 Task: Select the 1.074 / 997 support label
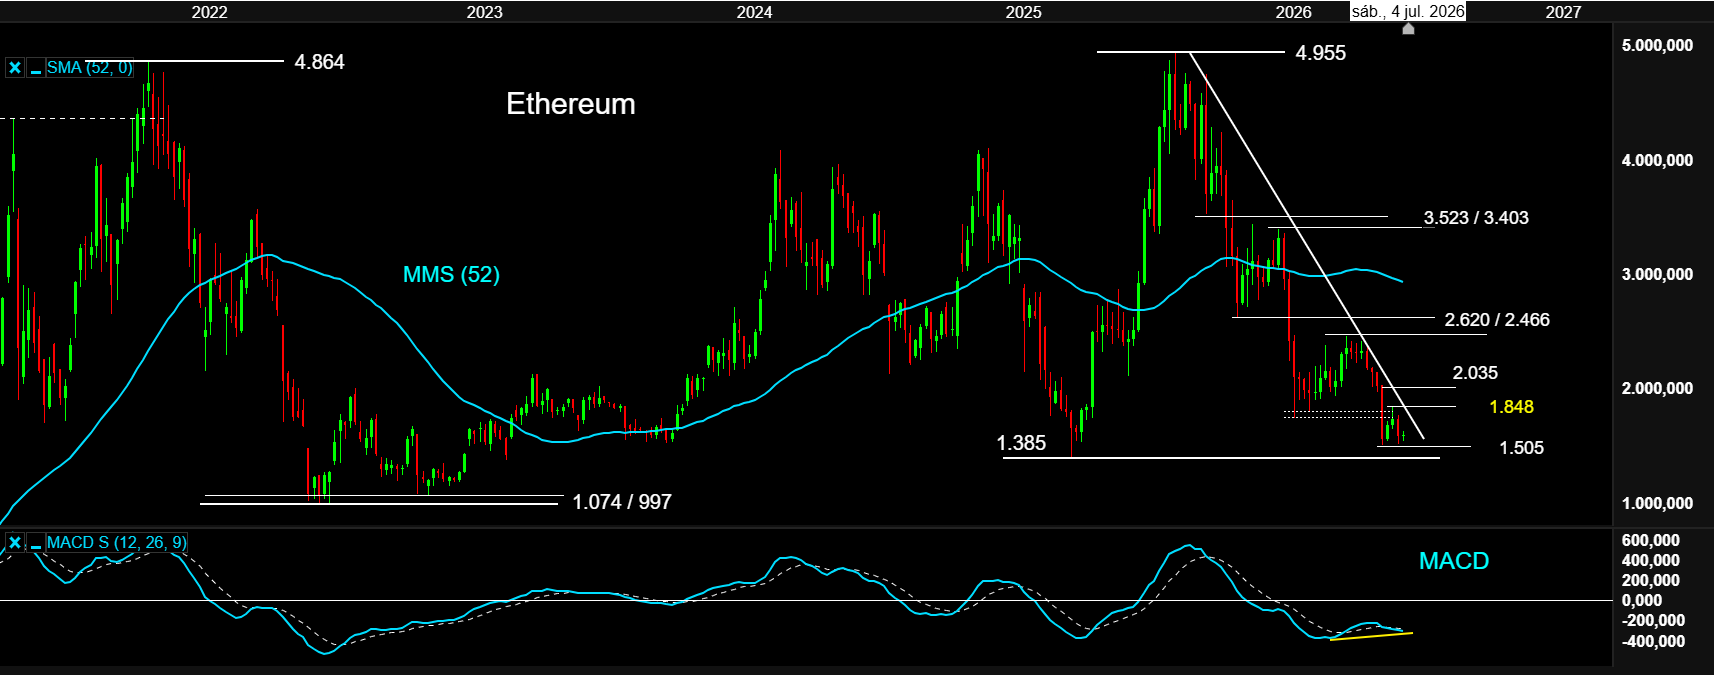[622, 502]
